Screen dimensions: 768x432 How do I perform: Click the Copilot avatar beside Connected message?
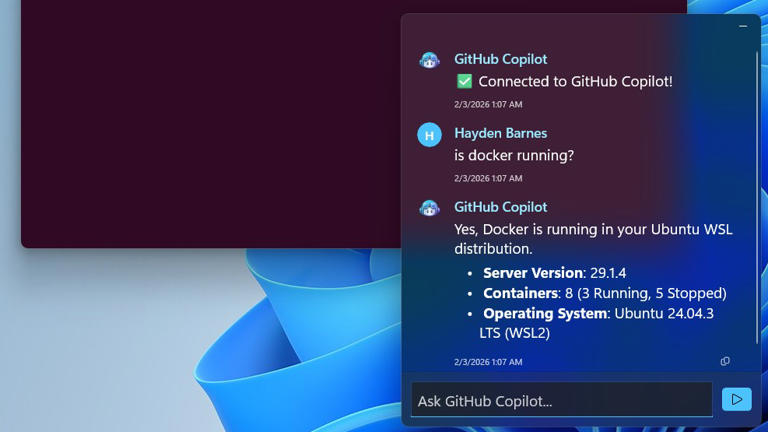pyautogui.click(x=429, y=60)
